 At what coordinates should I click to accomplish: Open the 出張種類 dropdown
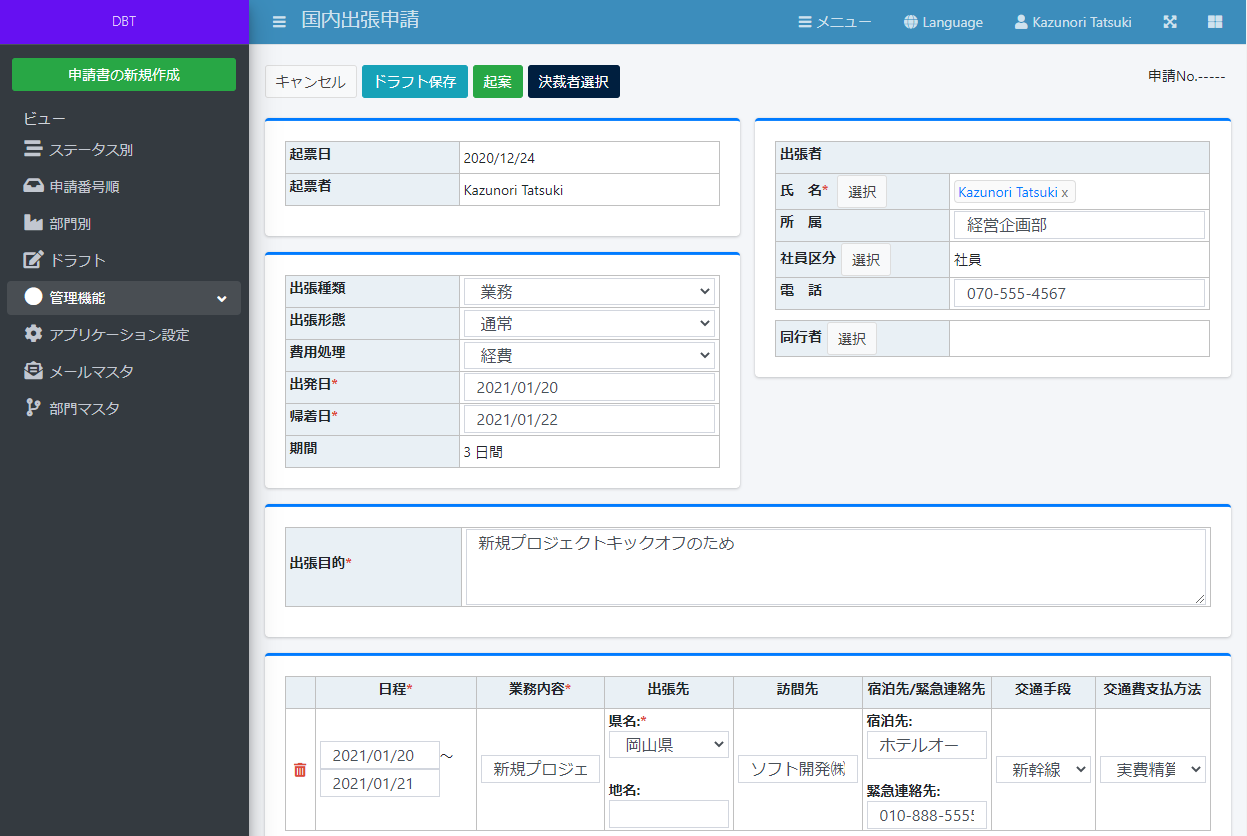pos(589,292)
